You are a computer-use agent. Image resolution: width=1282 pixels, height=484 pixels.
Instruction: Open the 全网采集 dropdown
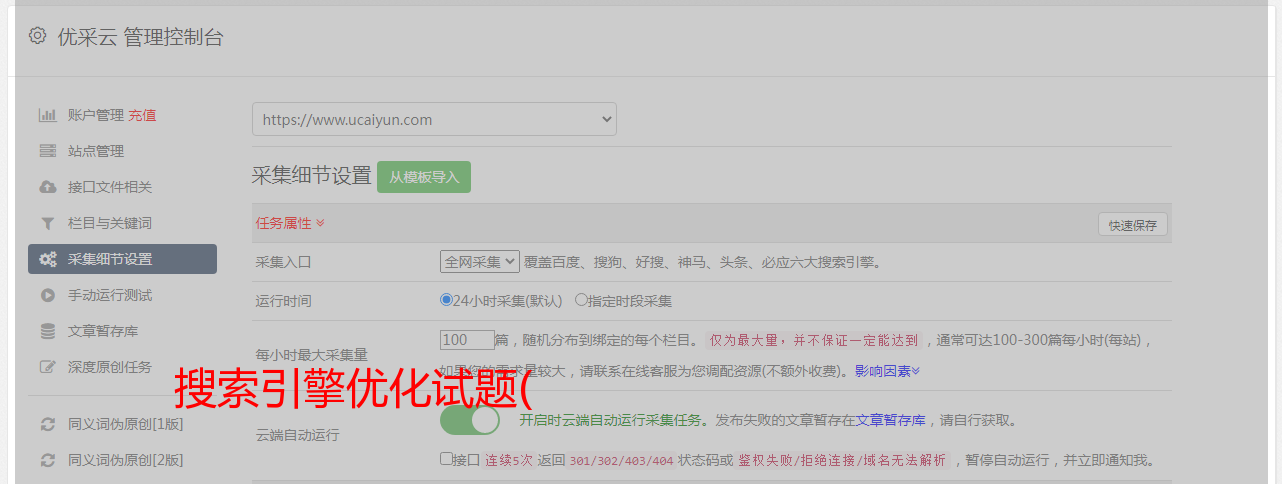(x=480, y=262)
